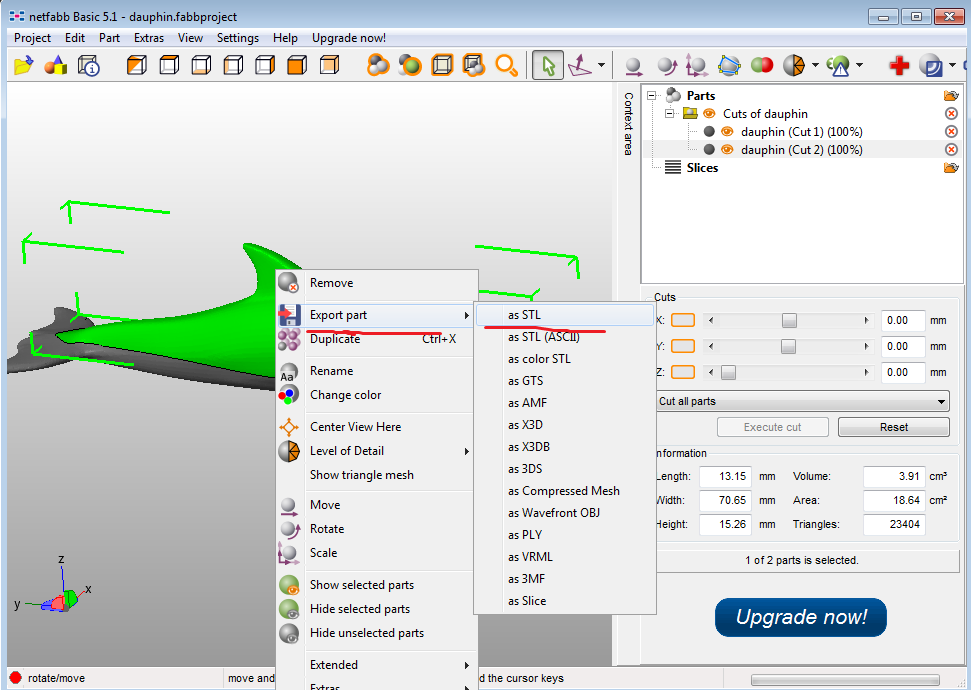Click the add part shapes toolbar icon
Screen dimensions: 971x690
coord(56,65)
